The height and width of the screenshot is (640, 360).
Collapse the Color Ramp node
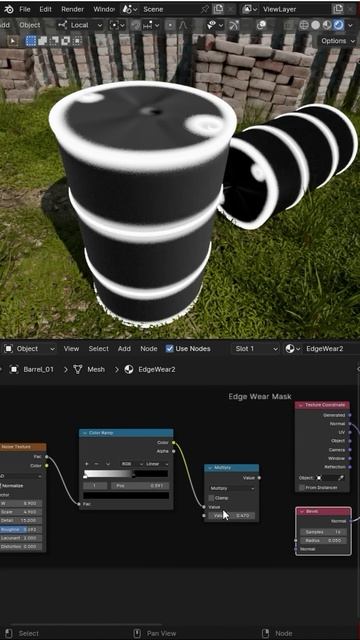(84, 433)
